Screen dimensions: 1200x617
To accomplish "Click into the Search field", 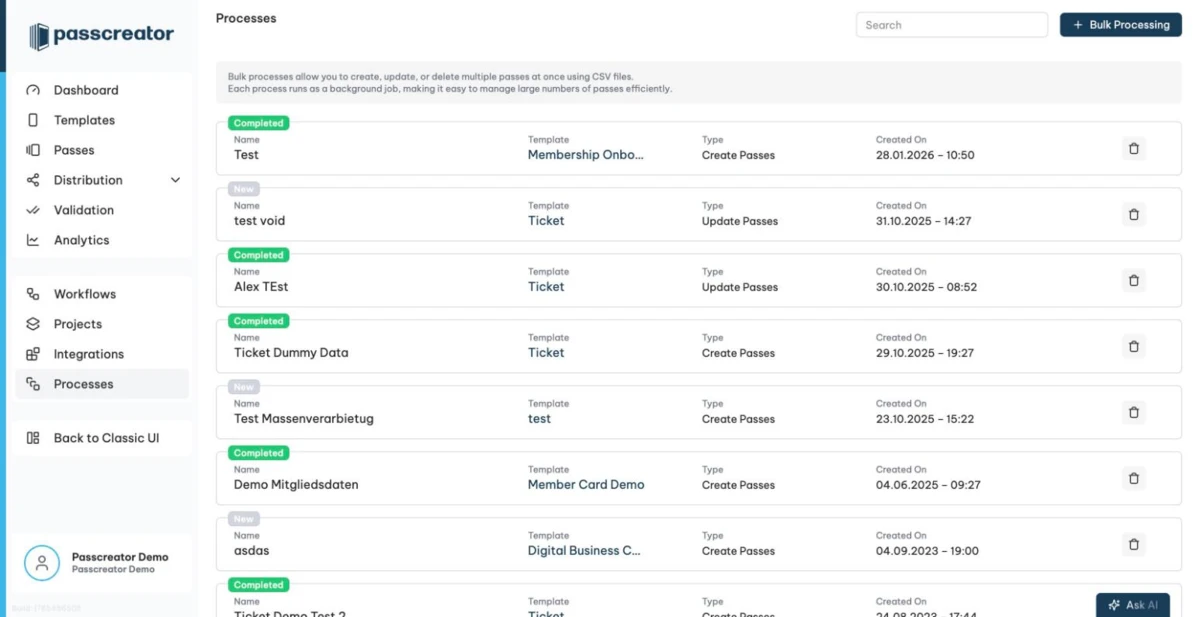I will [952, 25].
